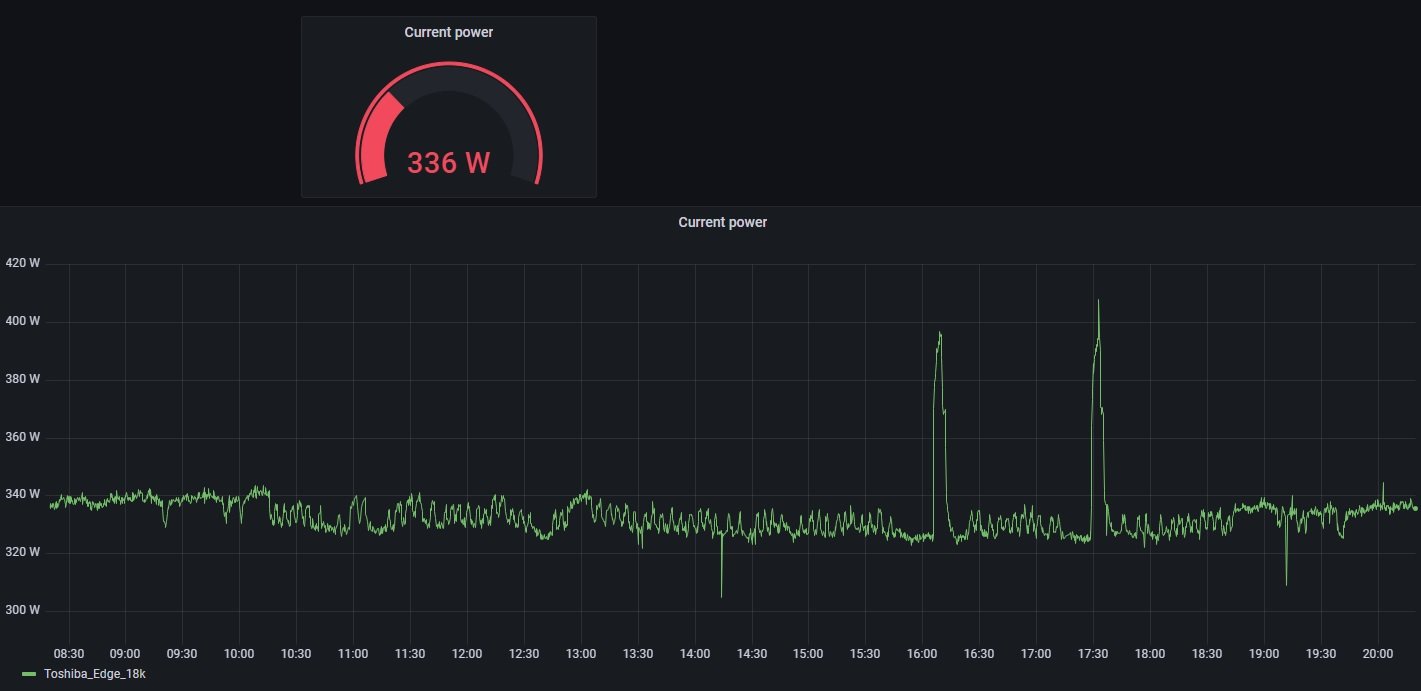
Task: Click the 13:00 time axis label
Action: (x=581, y=654)
